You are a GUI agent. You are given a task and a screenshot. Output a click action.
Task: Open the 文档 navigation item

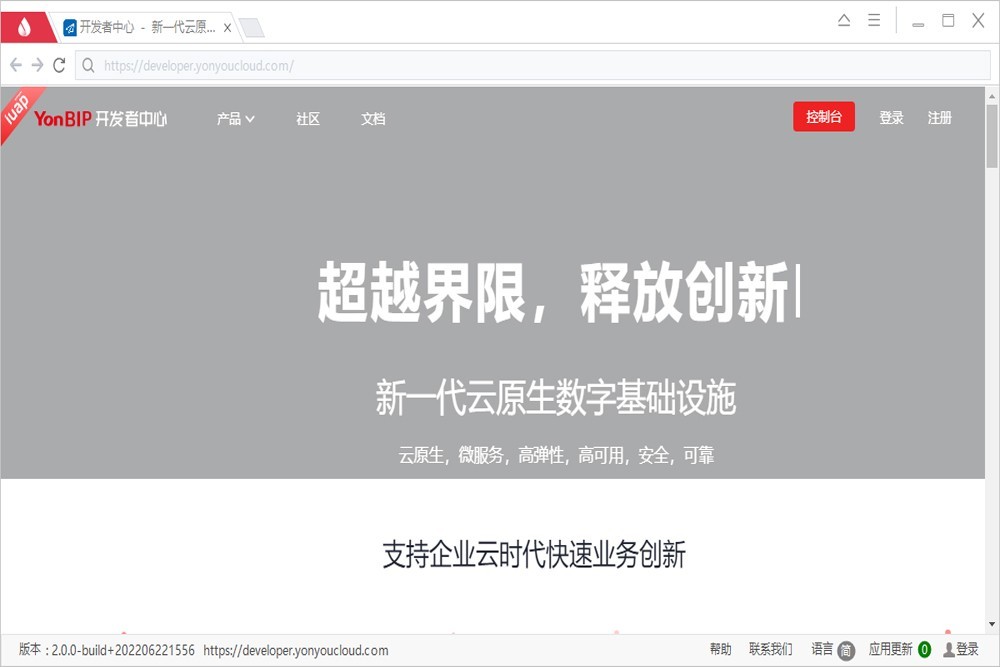pos(373,119)
